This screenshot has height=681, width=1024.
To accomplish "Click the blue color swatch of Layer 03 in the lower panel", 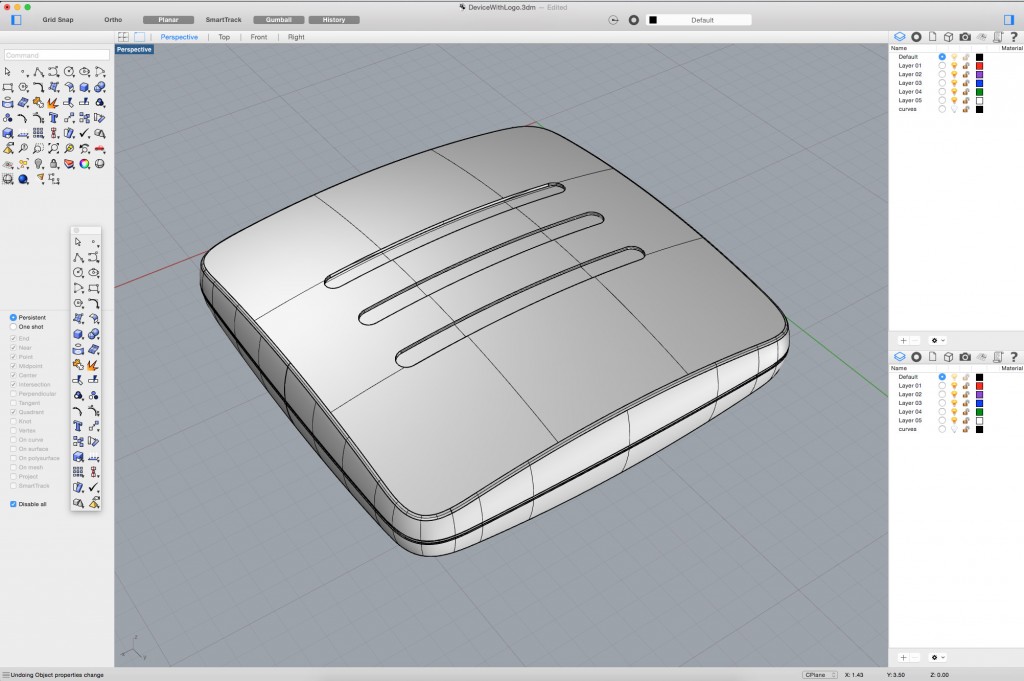I will 980,404.
